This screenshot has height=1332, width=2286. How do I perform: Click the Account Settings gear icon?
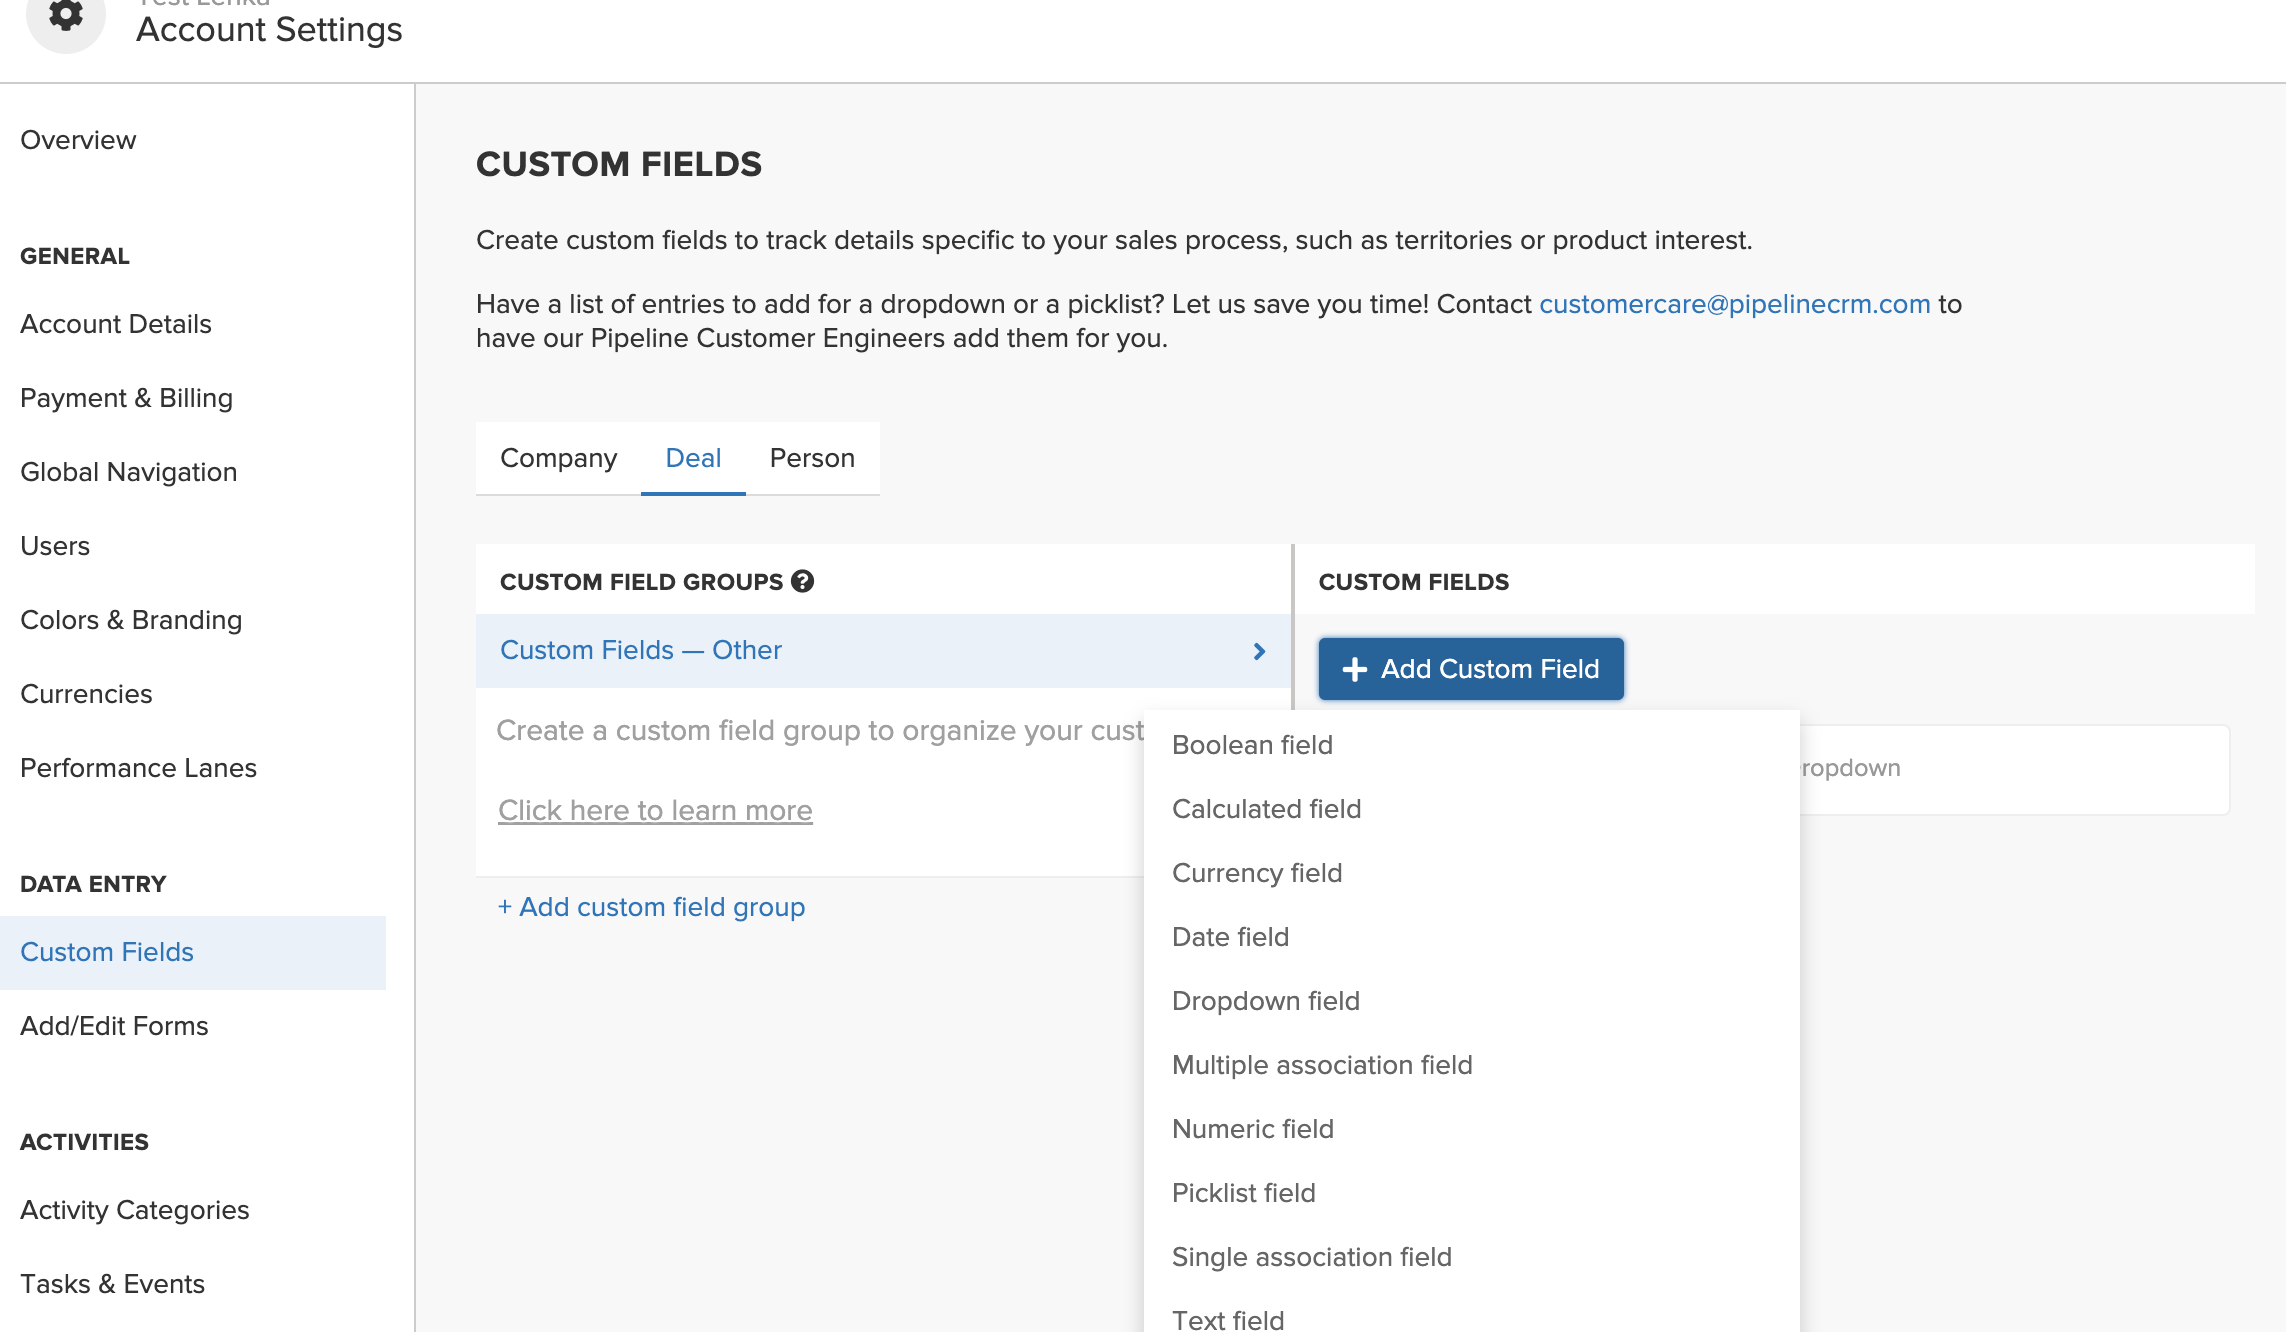point(64,15)
